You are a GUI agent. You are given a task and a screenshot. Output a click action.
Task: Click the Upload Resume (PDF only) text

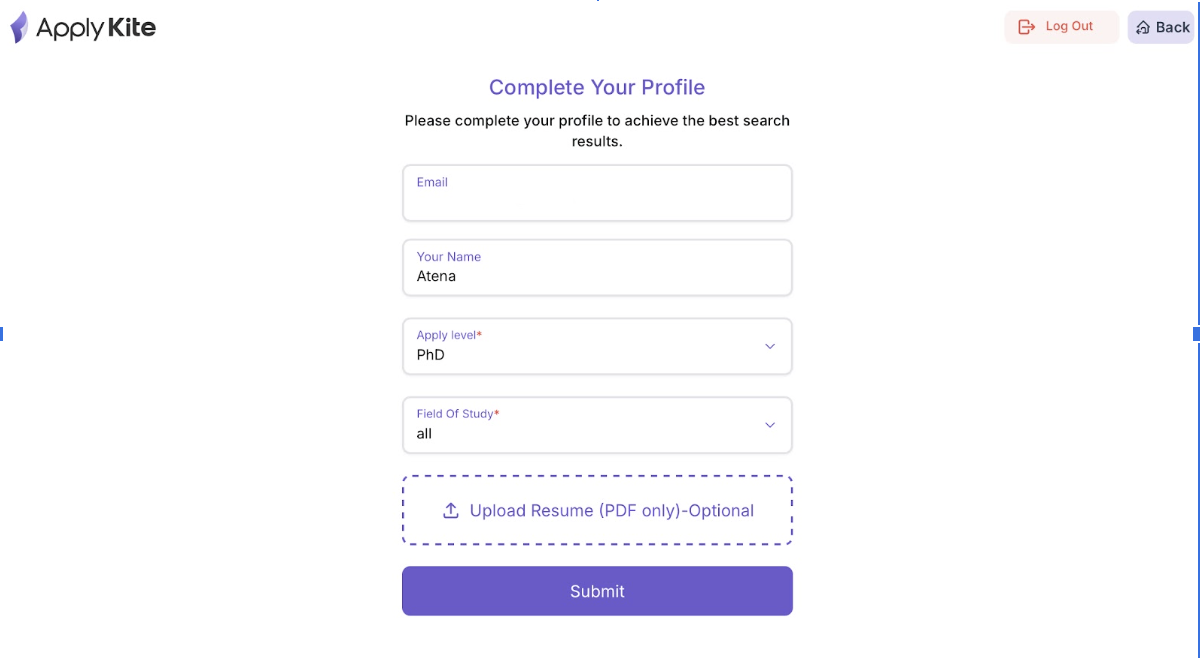pyautogui.click(x=612, y=511)
